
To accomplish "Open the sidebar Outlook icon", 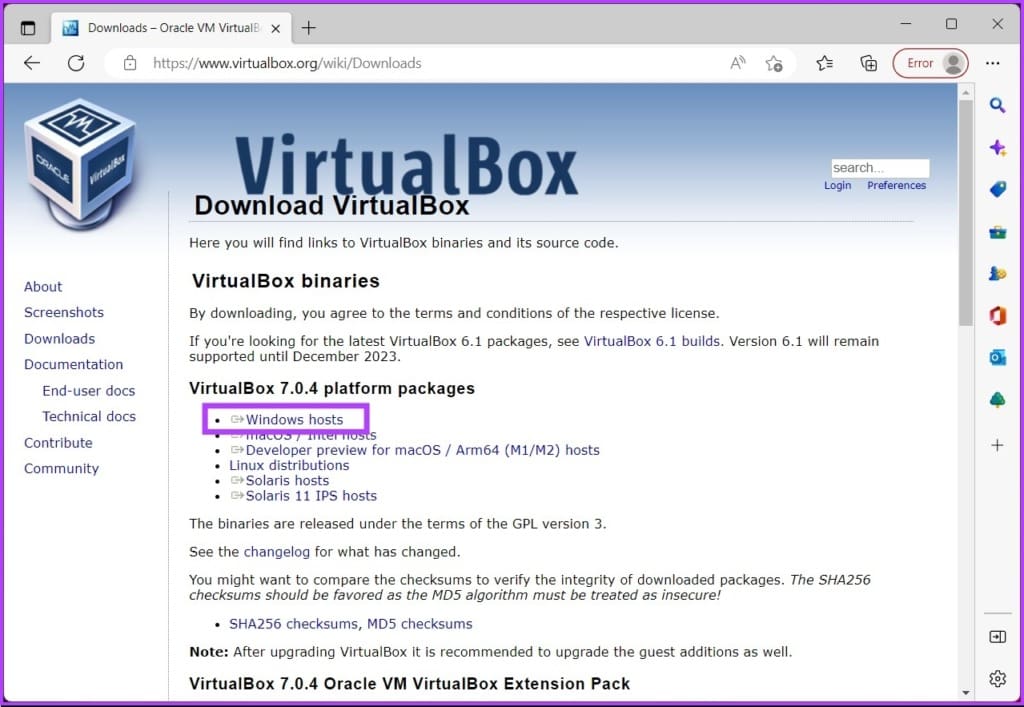I will [x=997, y=358].
